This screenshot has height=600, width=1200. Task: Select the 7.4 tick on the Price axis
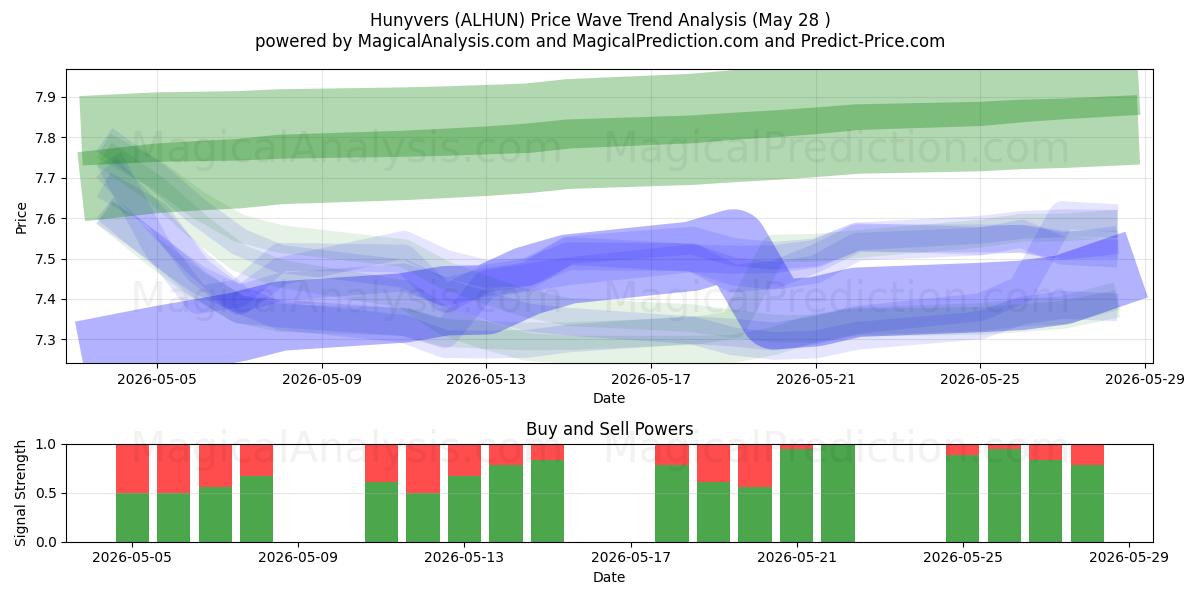click(x=44, y=300)
